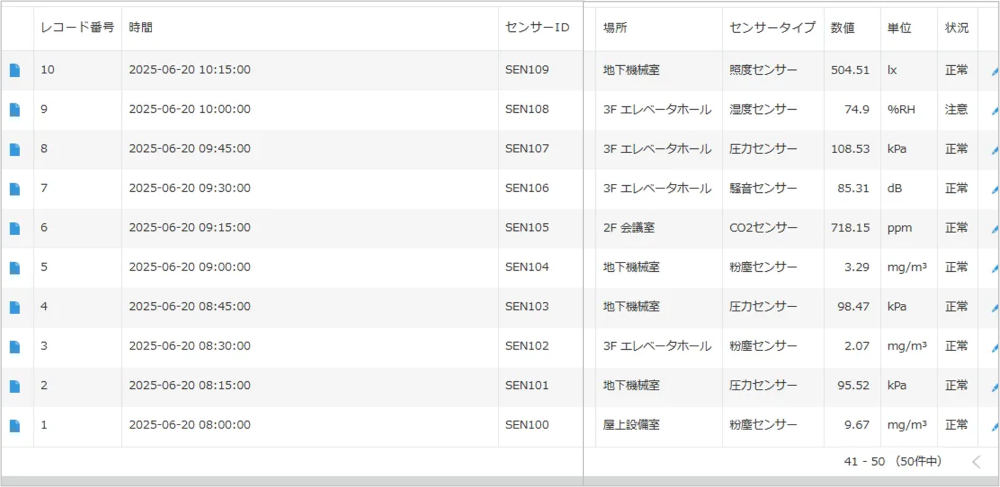Open the document icon for record 6
Screen dimensions: 1000x487
[15, 228]
